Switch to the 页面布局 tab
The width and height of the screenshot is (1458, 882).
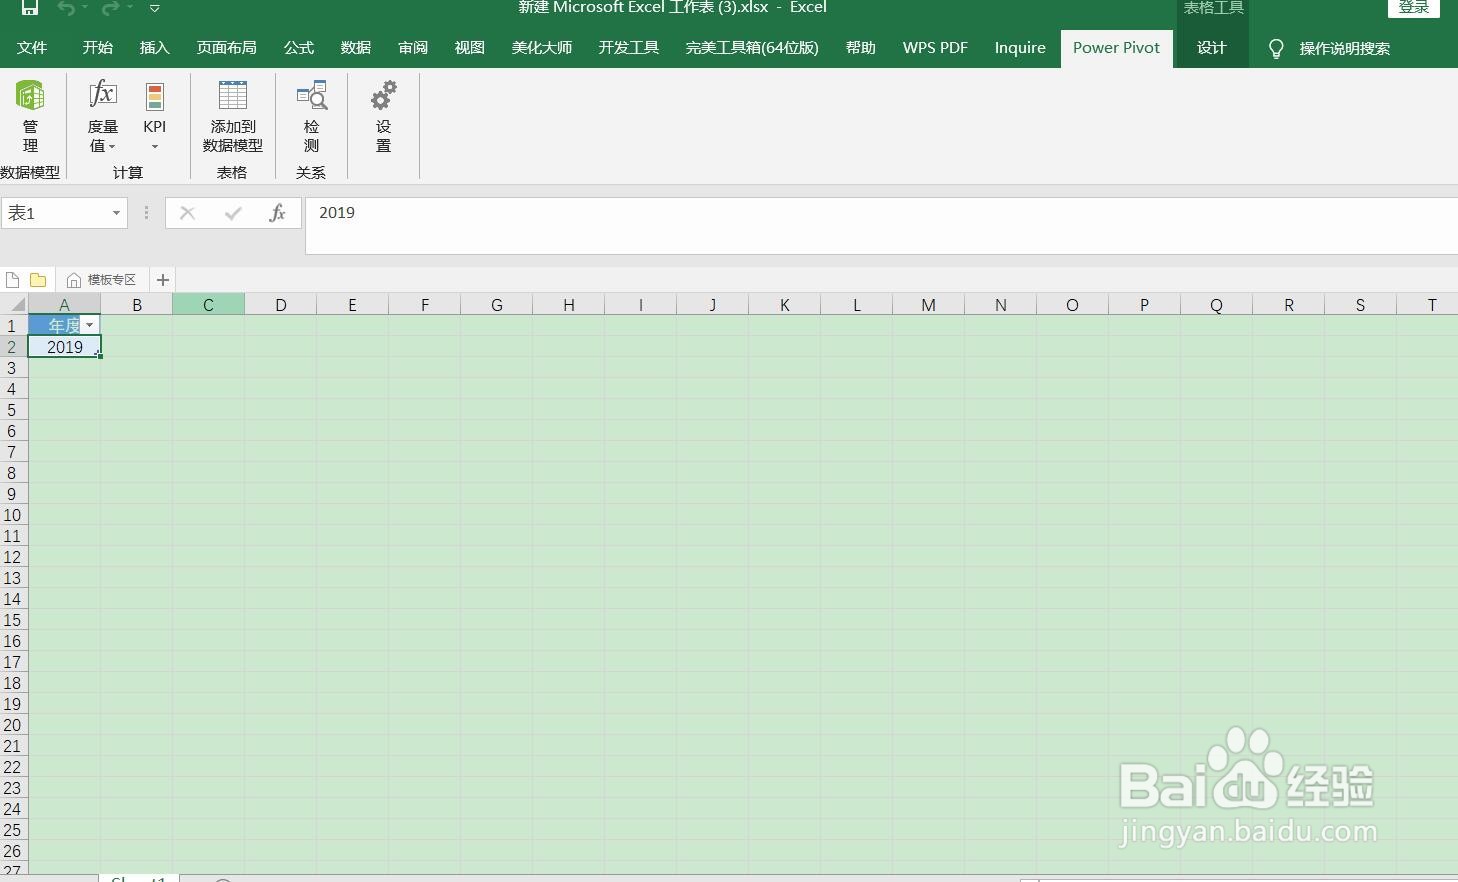[x=227, y=48]
